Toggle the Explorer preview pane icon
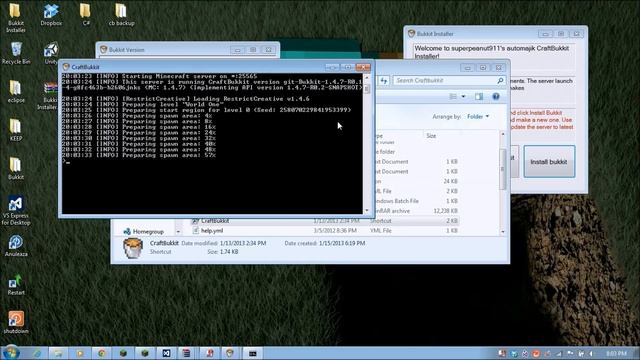Screen dimensions: 640x360 (479, 96)
